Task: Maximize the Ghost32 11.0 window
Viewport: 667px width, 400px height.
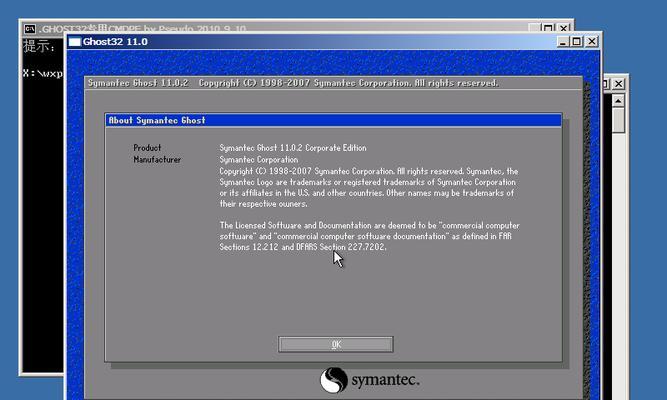Action: click(577, 42)
